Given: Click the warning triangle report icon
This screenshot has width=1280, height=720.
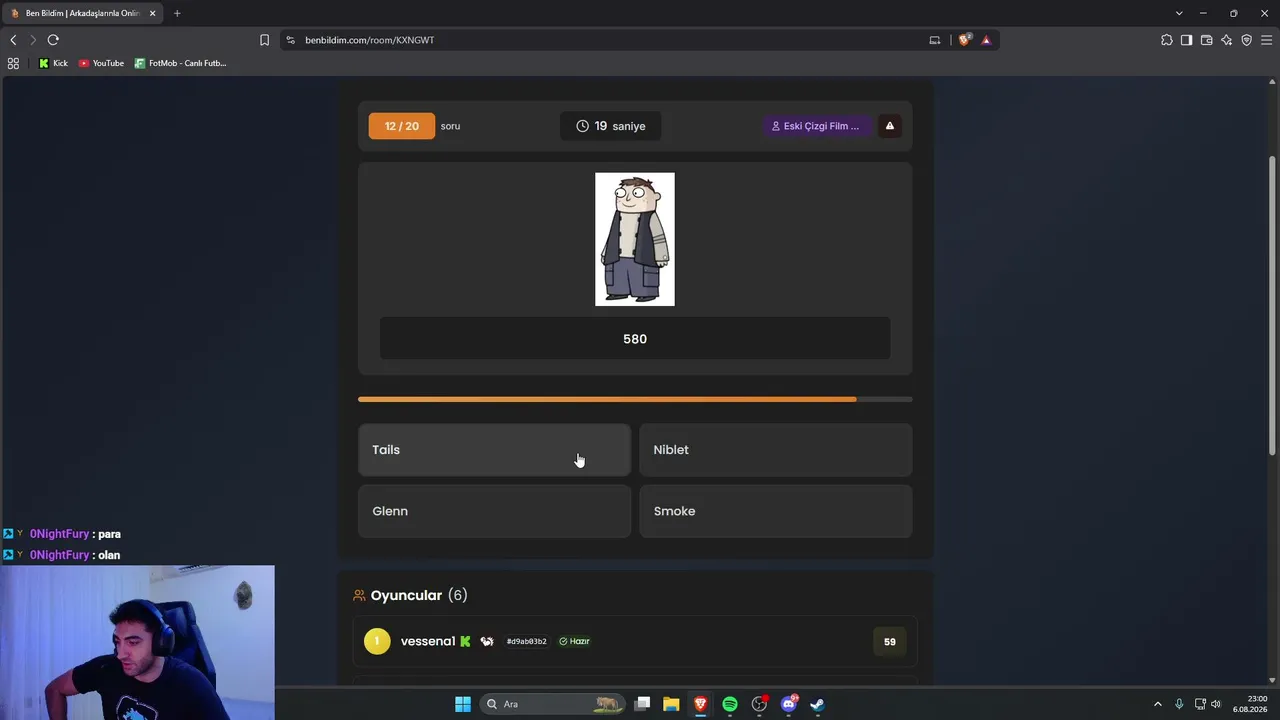Looking at the screenshot, I should (x=890, y=126).
